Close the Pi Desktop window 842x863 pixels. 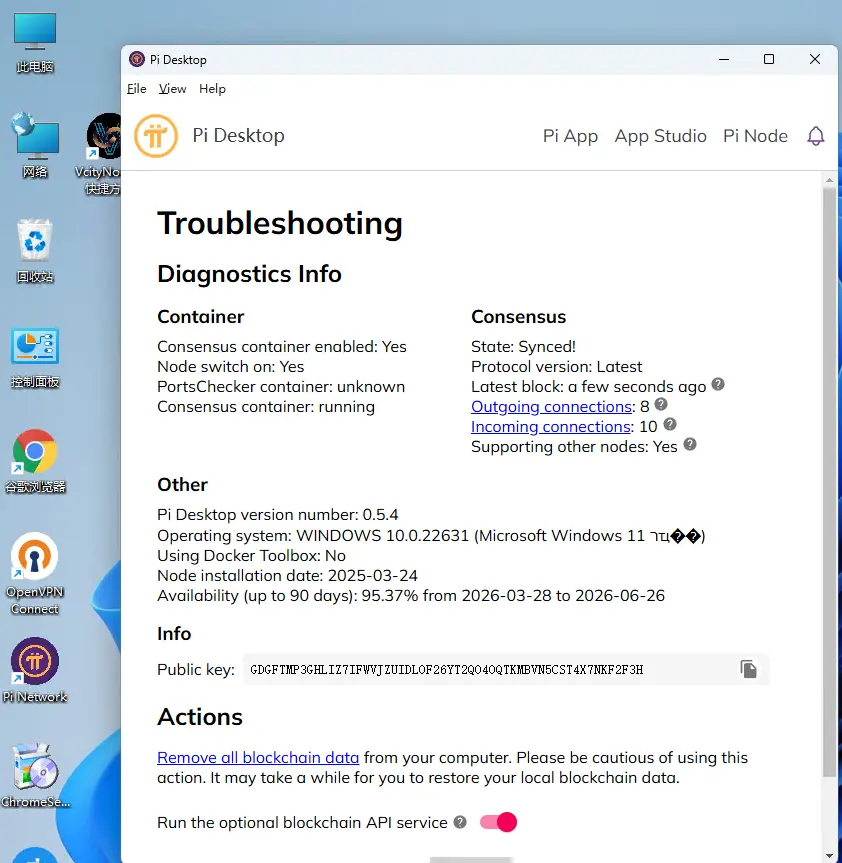pos(815,59)
